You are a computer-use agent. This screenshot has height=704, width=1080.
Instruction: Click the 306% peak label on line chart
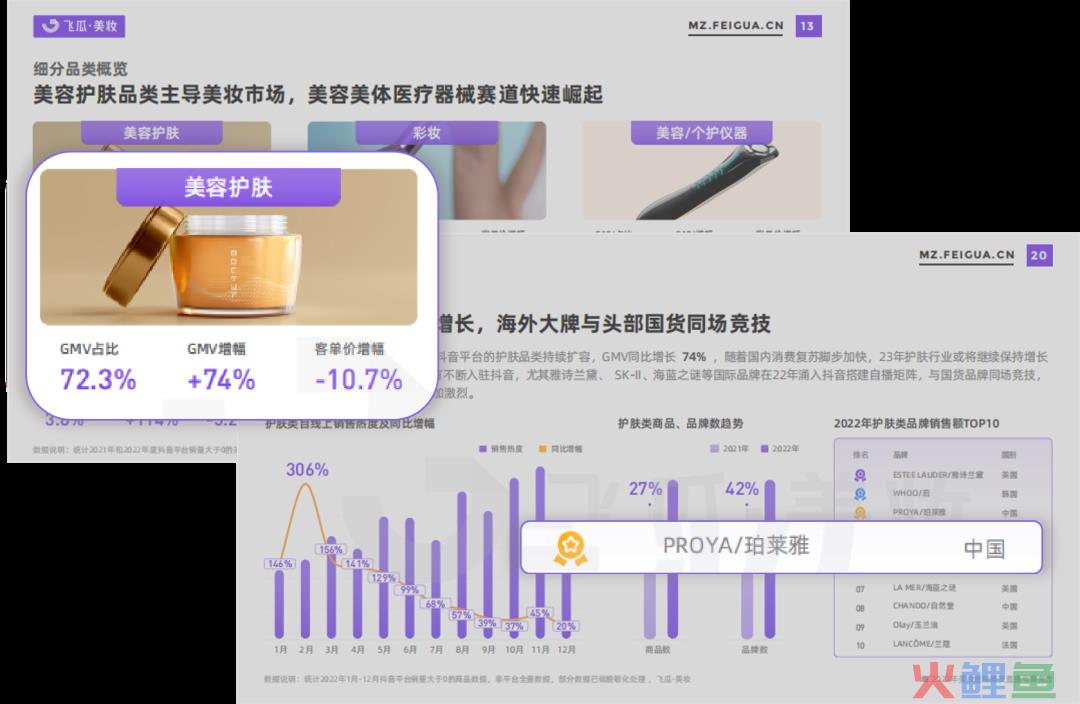[307, 470]
